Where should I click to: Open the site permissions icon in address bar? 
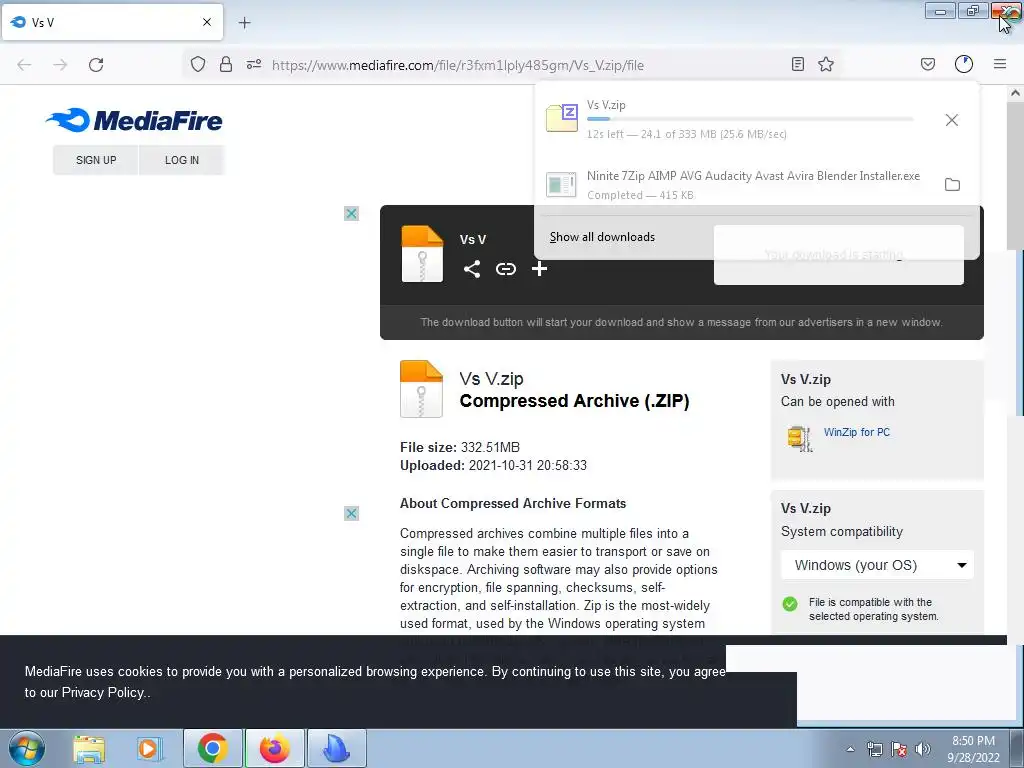[x=253, y=64]
